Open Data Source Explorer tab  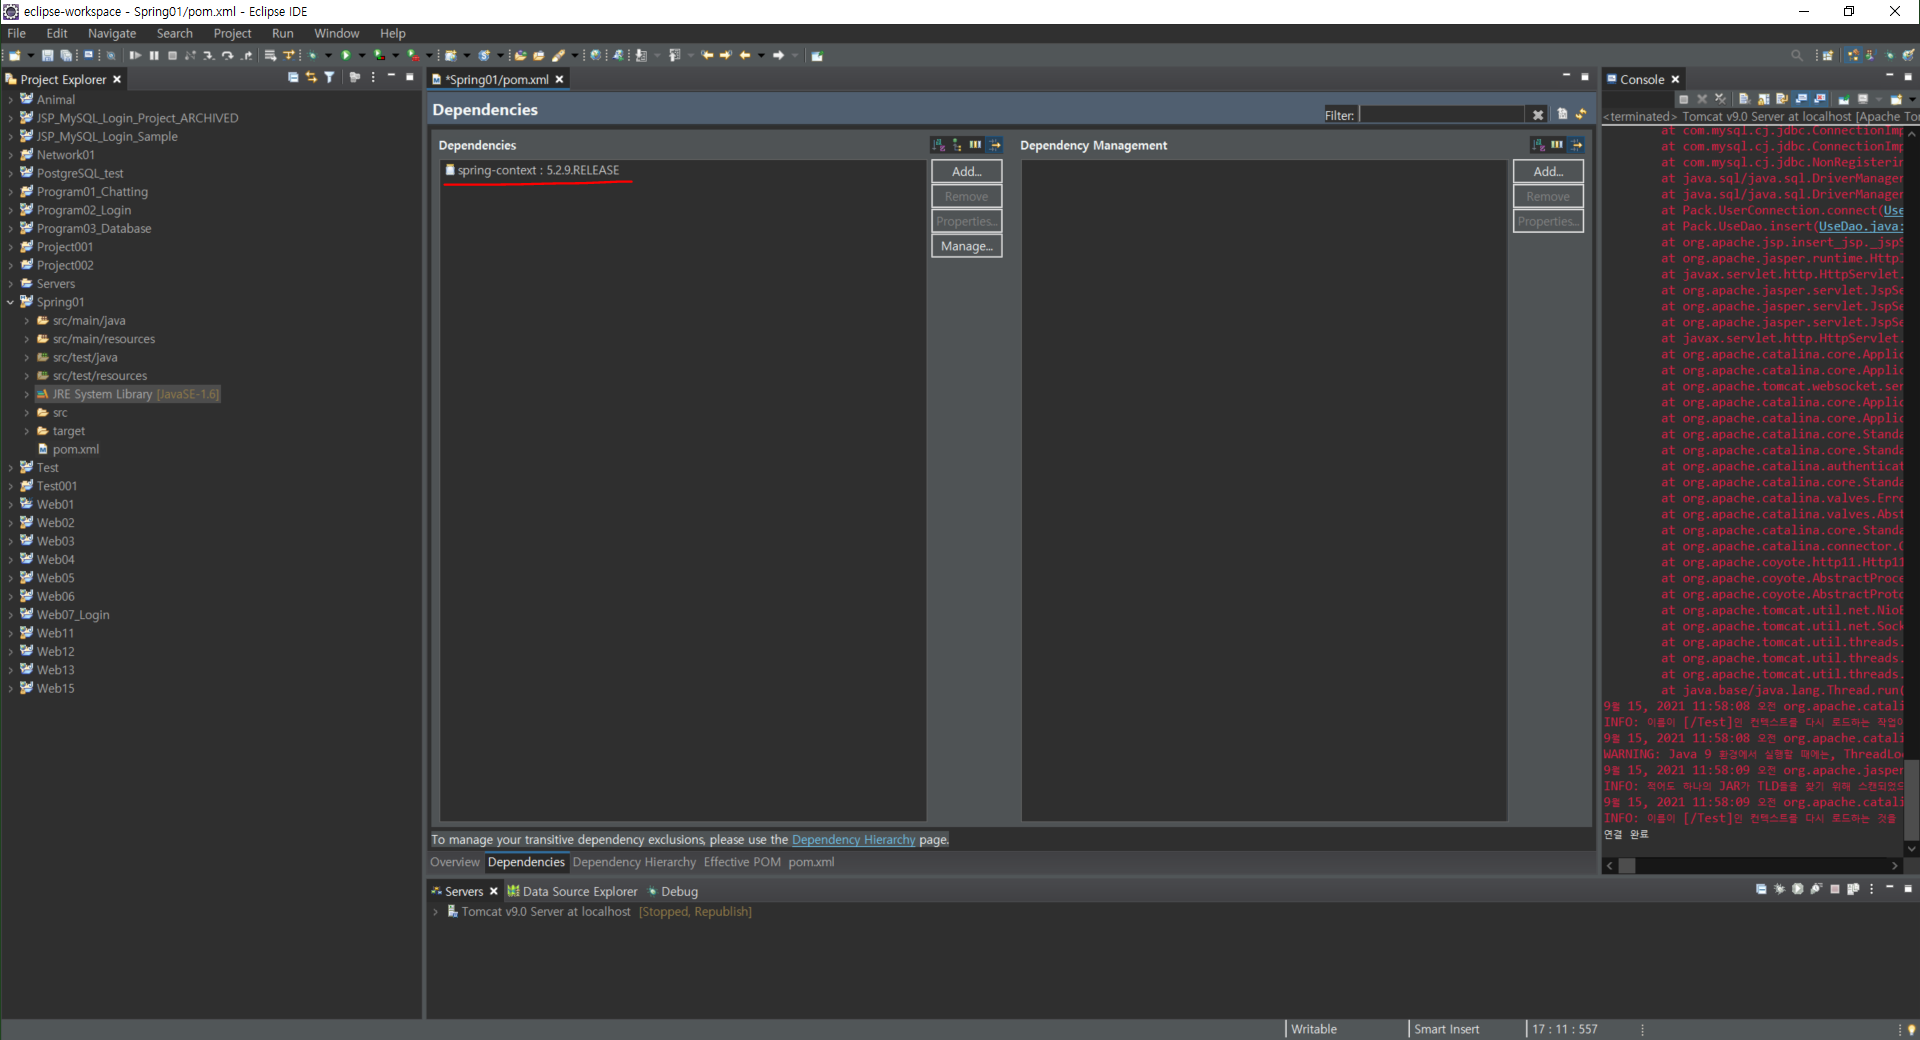(572, 891)
